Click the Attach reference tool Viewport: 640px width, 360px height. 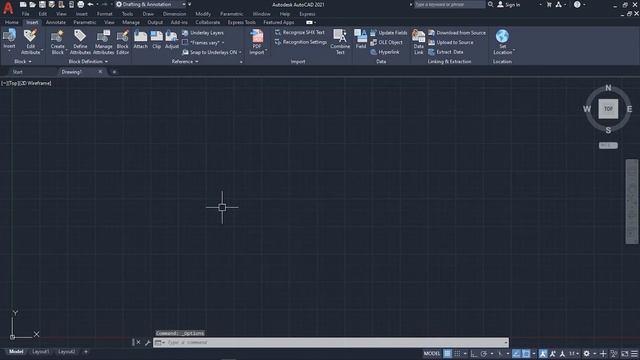pos(140,39)
